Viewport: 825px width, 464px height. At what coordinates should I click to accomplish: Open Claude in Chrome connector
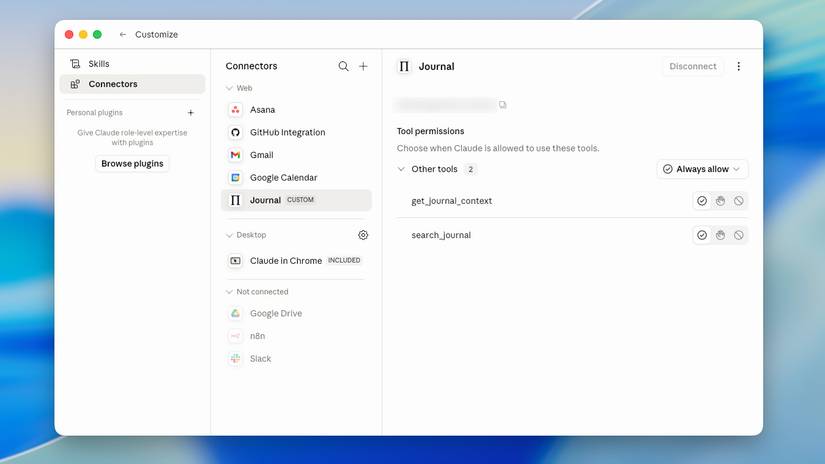coord(296,260)
